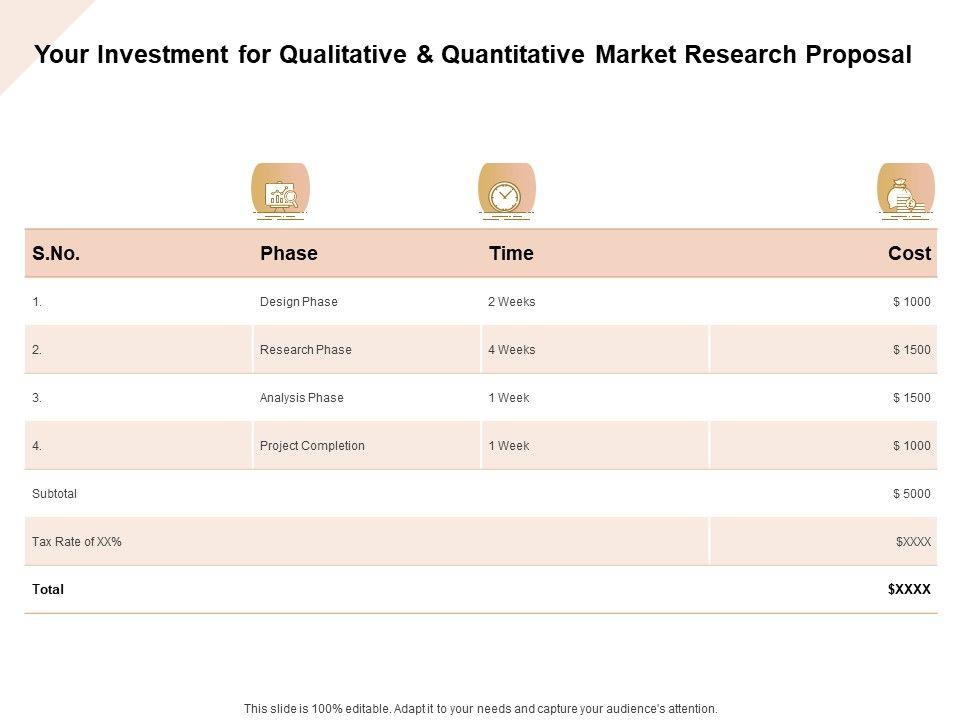The height and width of the screenshot is (720, 960).
Task: Click the Time column header
Action: click(x=511, y=254)
